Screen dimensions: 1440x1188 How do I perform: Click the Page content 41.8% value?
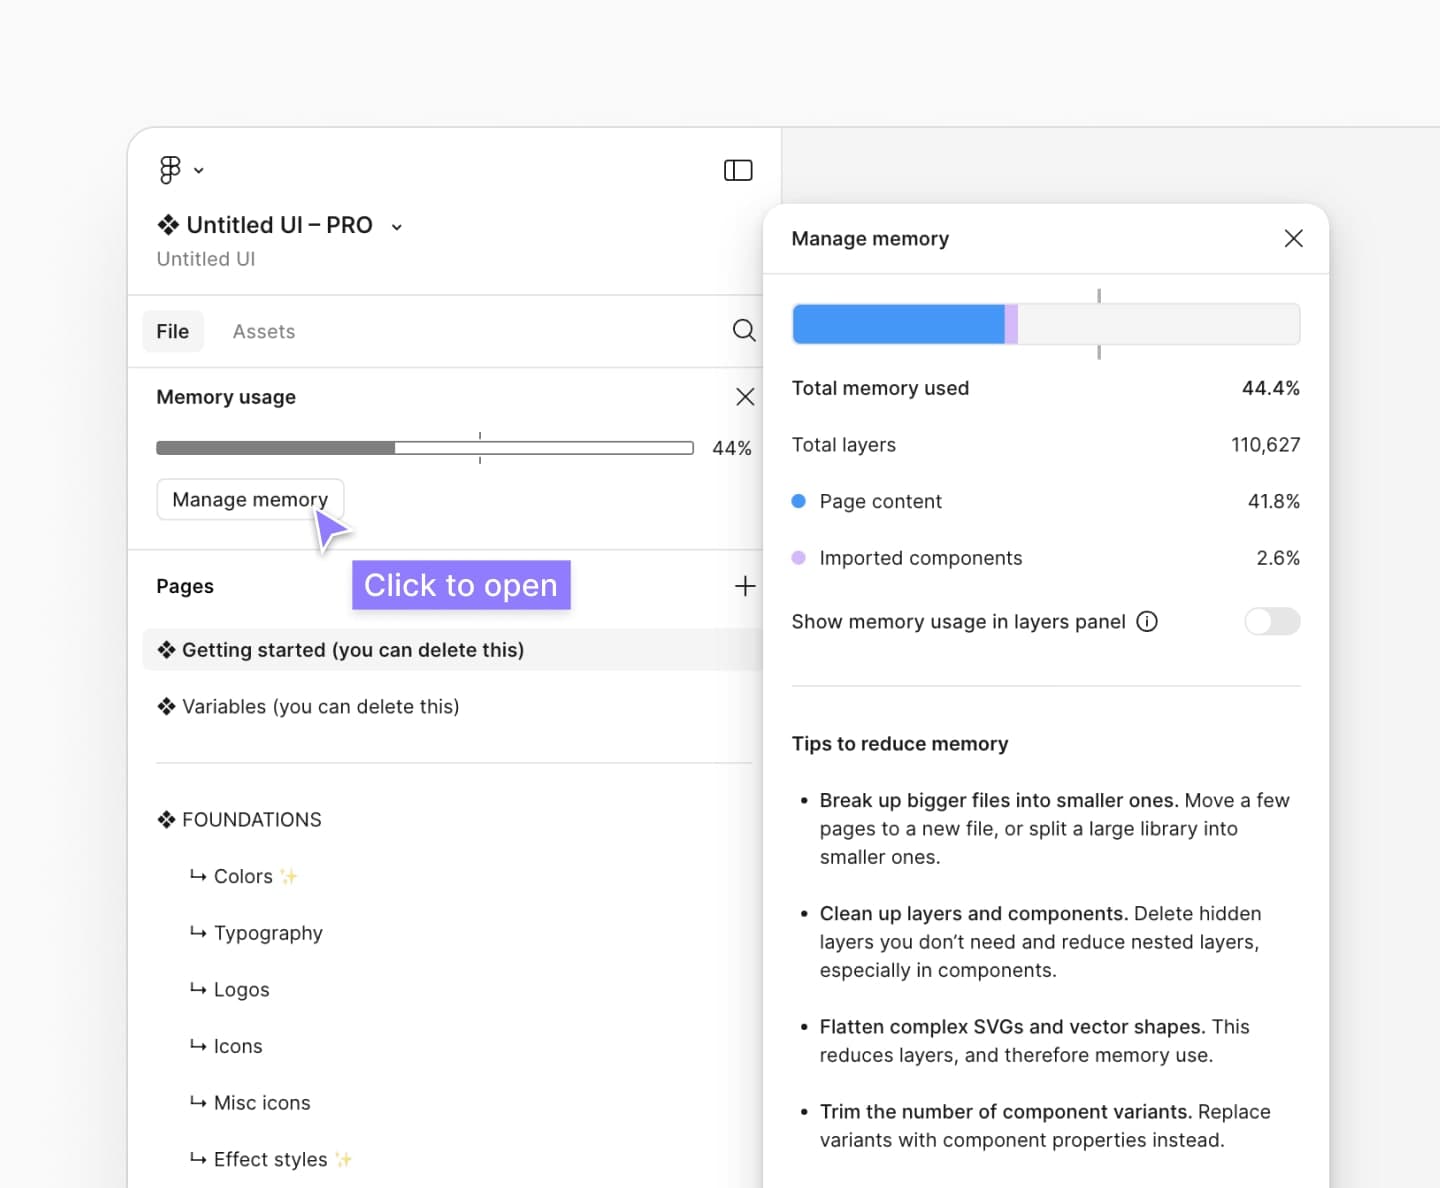[x=1273, y=501]
